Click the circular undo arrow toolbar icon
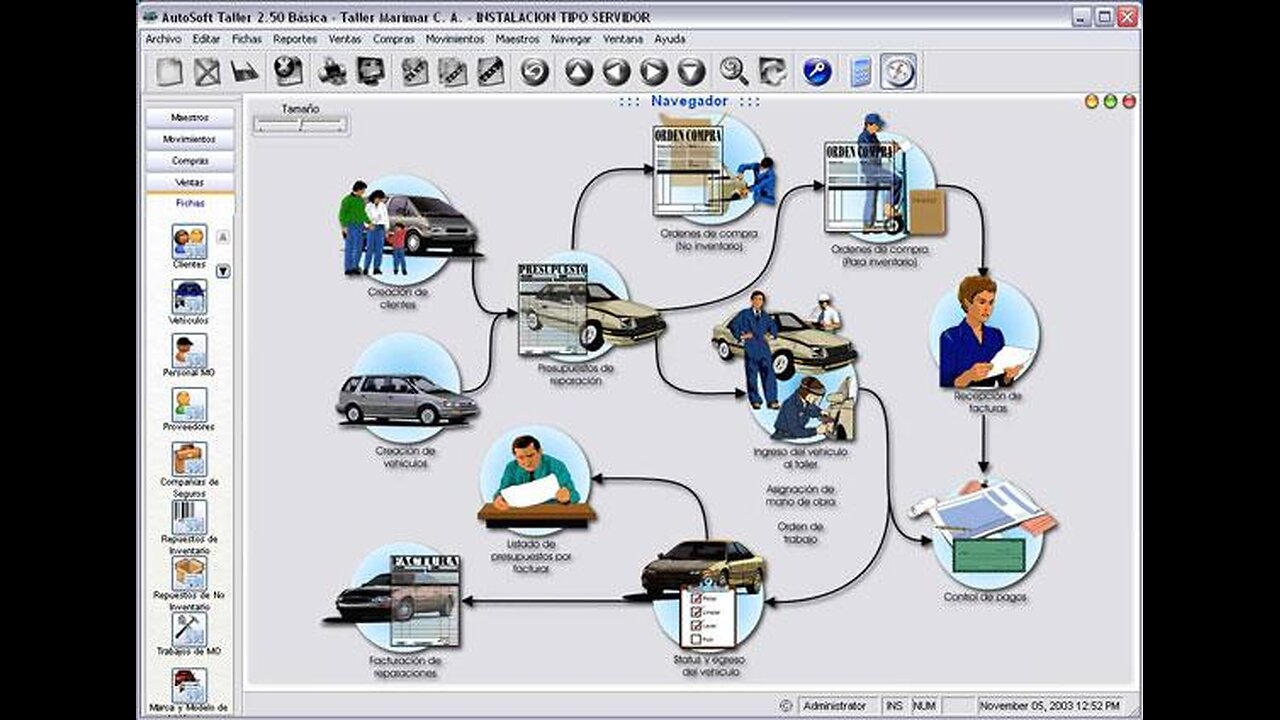The image size is (1280, 720). pos(535,71)
